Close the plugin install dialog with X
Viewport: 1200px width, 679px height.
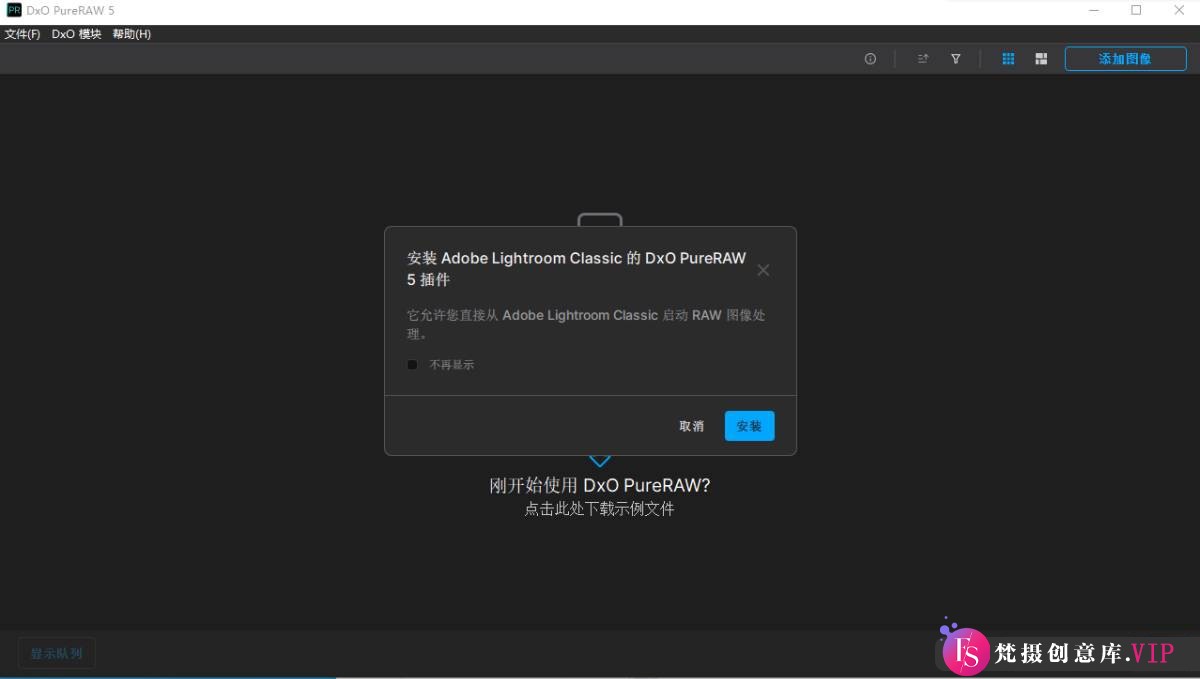(763, 270)
